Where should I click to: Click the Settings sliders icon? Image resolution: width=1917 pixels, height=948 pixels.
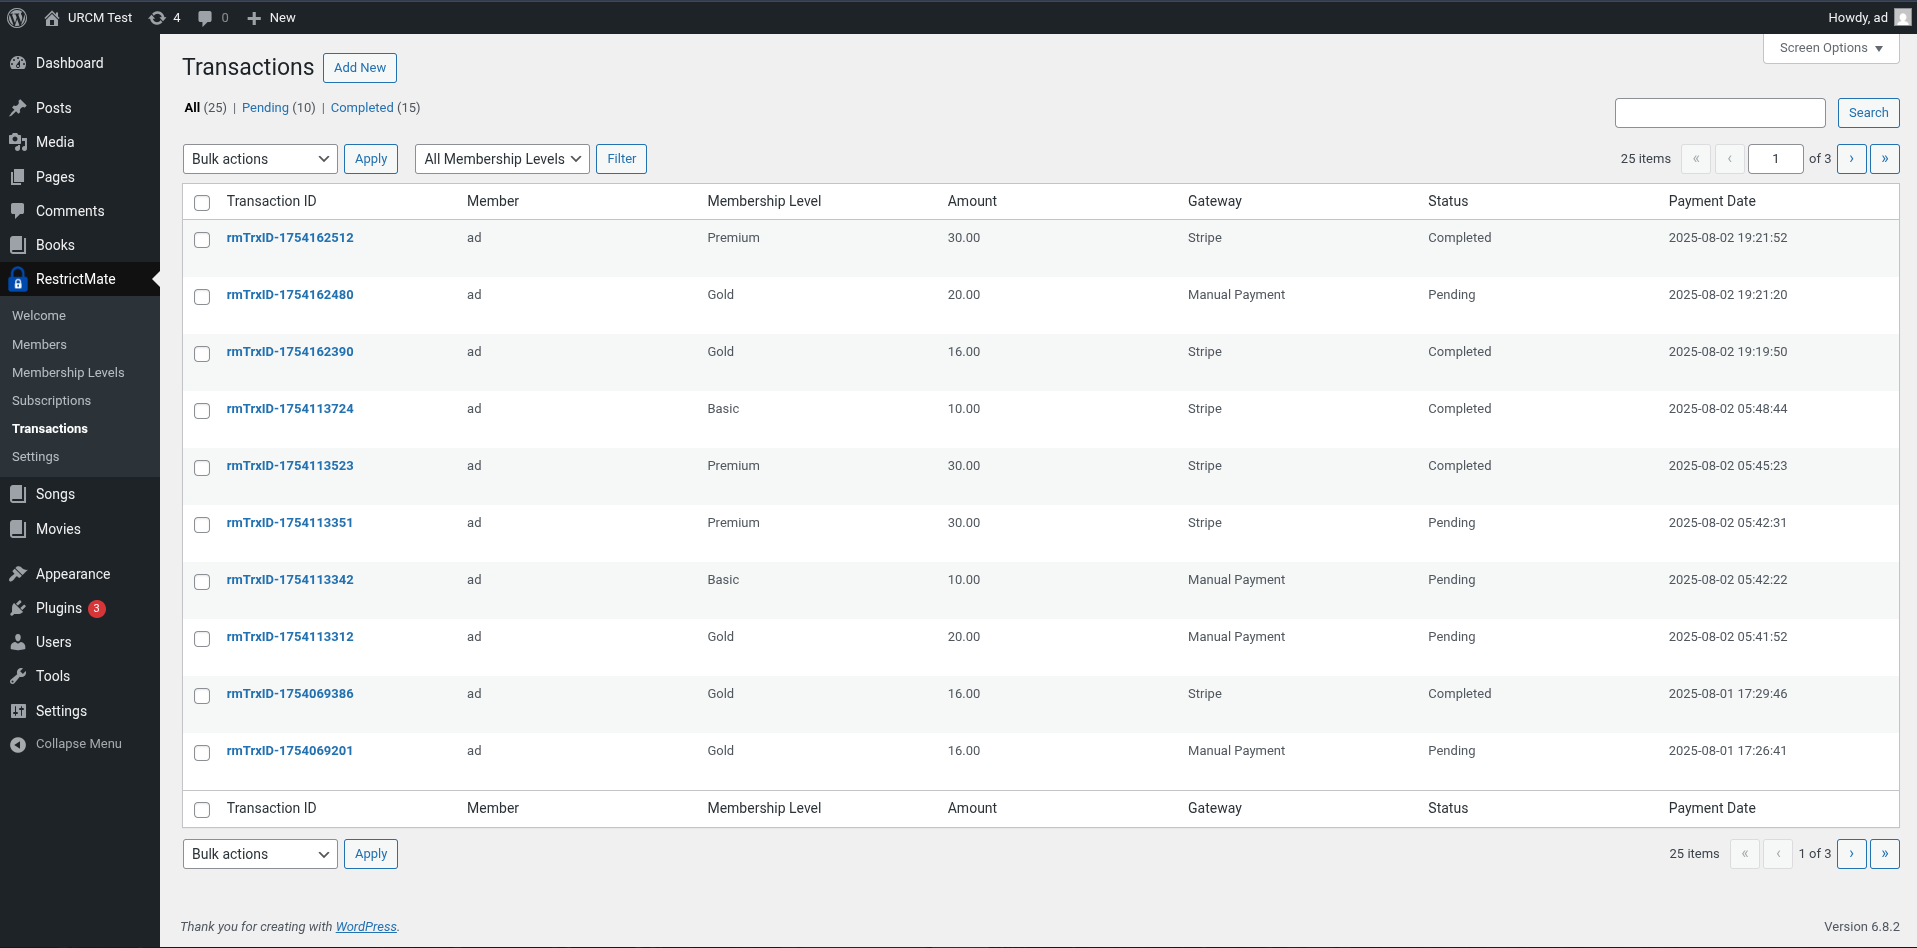tap(18, 711)
